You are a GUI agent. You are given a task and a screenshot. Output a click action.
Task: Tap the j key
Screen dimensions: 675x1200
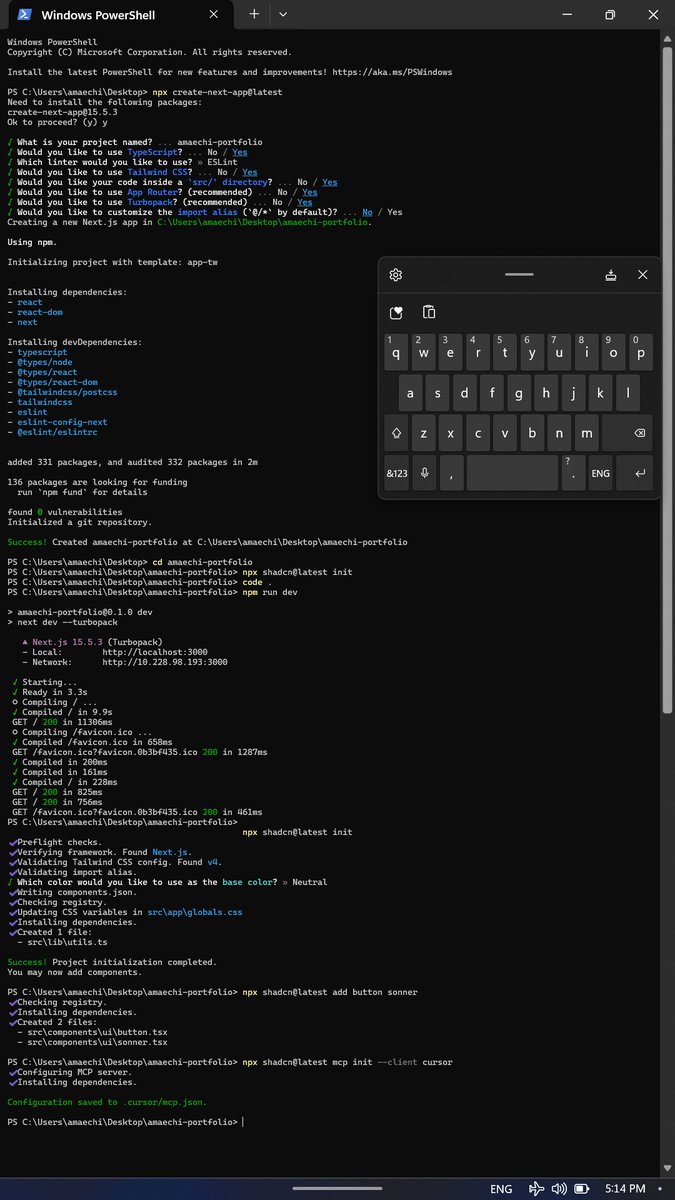pyautogui.click(x=572, y=393)
